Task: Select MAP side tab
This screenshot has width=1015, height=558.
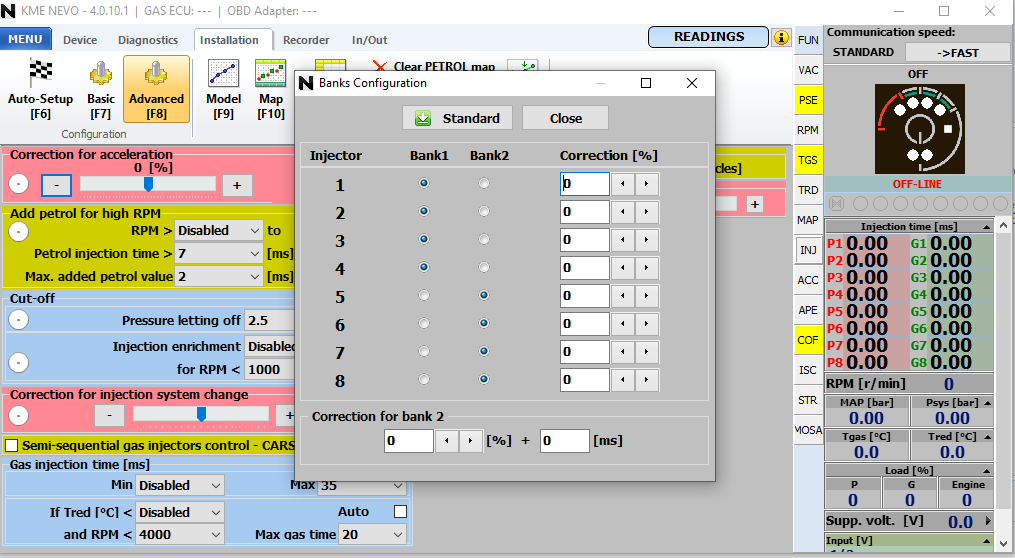Action: point(808,220)
